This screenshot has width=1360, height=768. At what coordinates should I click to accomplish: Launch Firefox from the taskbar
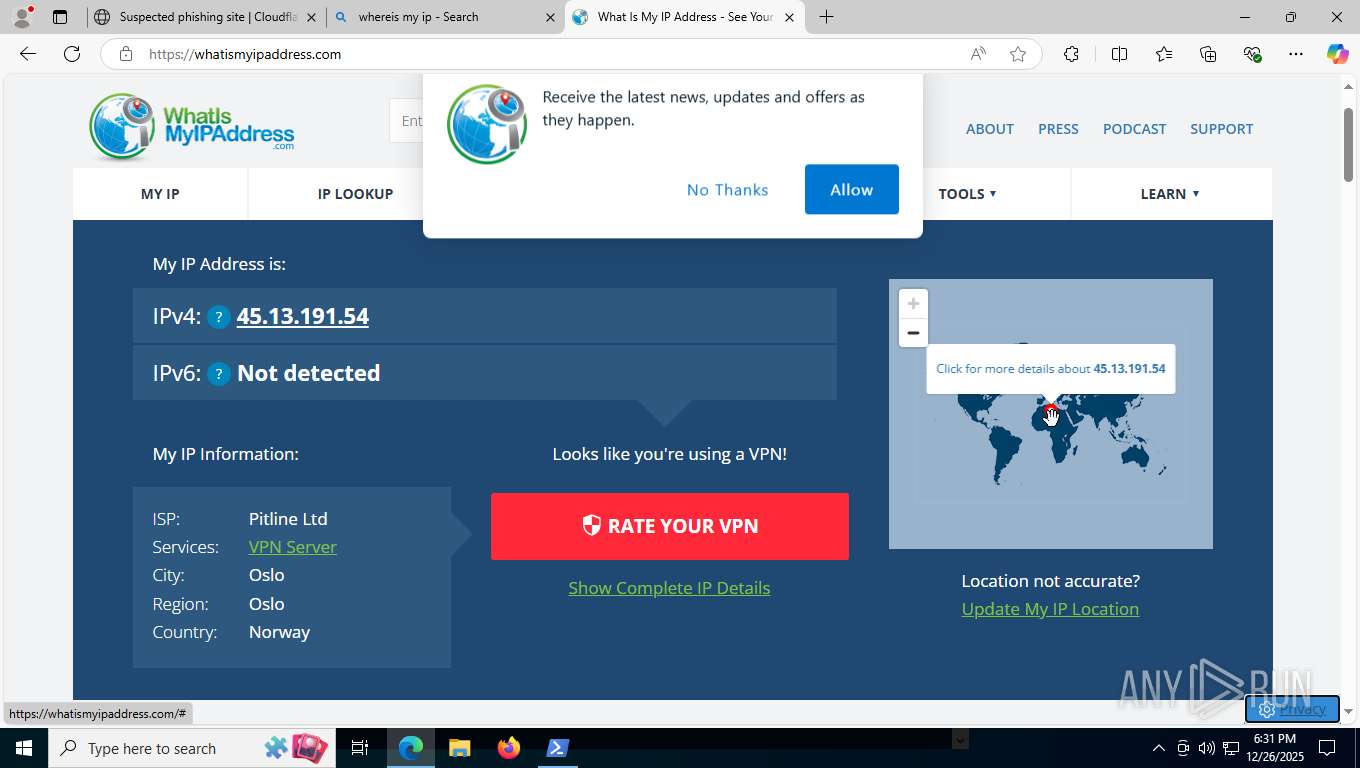[x=509, y=748]
